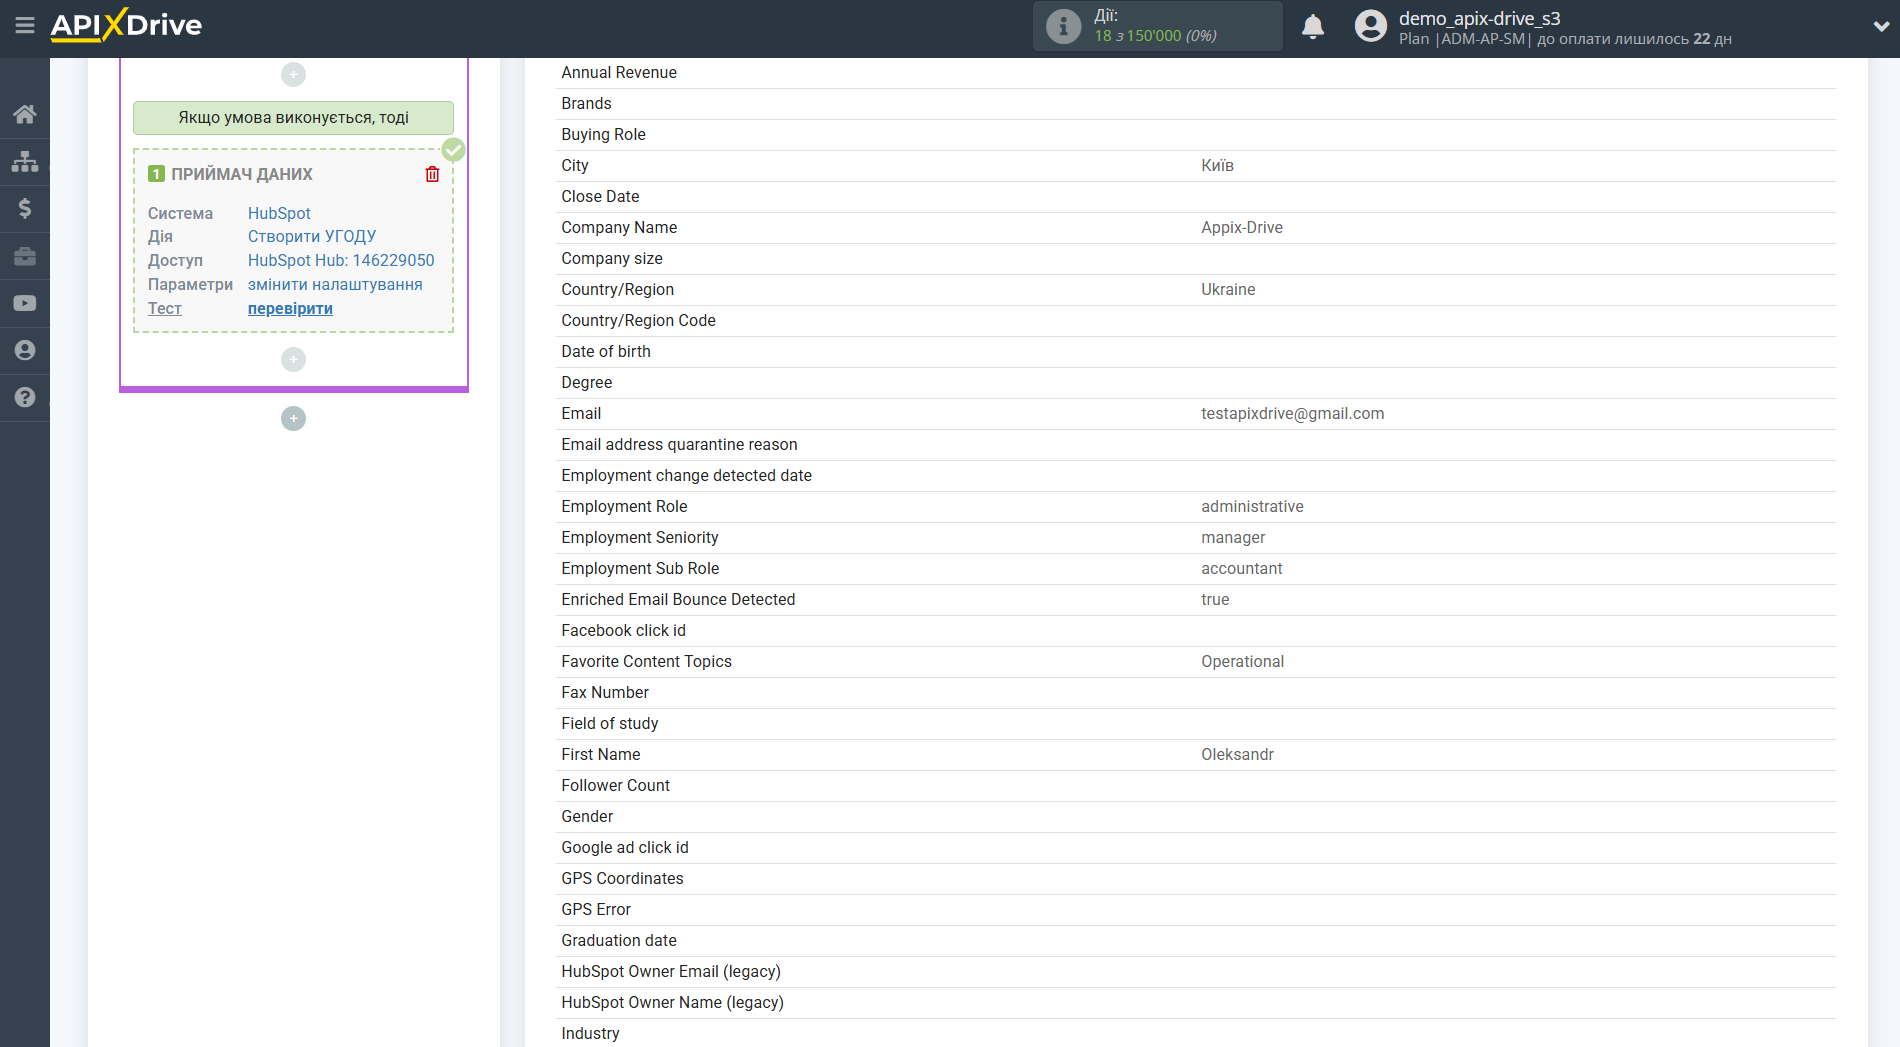Click the "Fax Number" row
The width and height of the screenshot is (1900, 1047).
click(x=1196, y=692)
